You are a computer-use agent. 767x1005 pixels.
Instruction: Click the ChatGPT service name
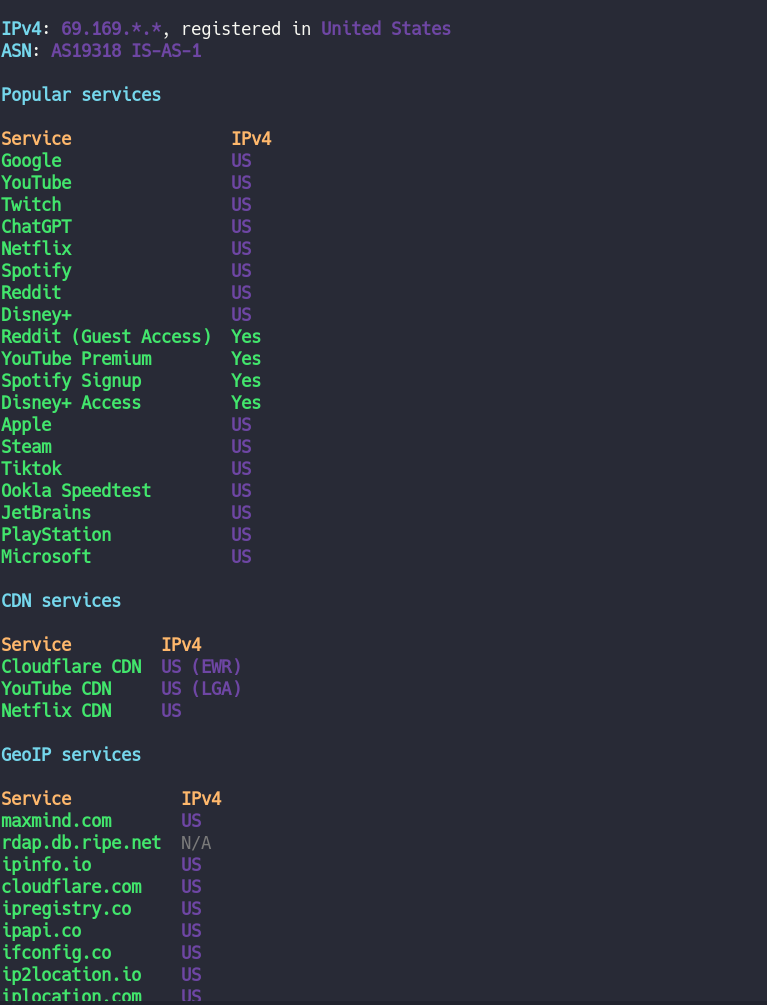[36, 227]
